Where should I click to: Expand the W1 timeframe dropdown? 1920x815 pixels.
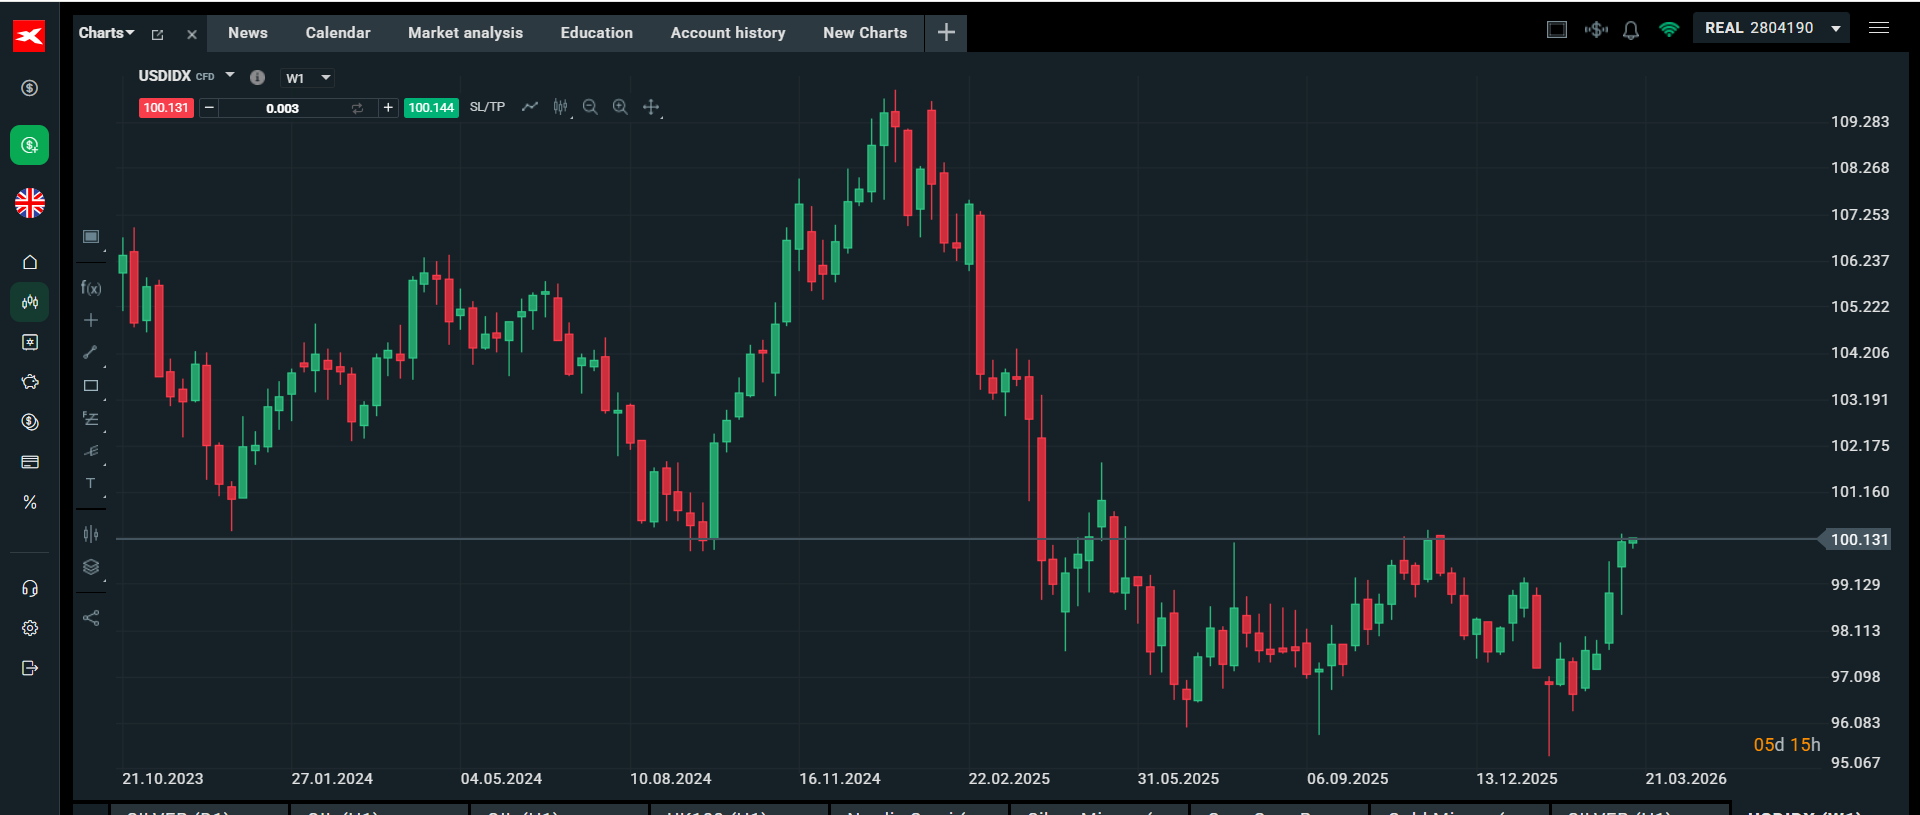(x=307, y=78)
